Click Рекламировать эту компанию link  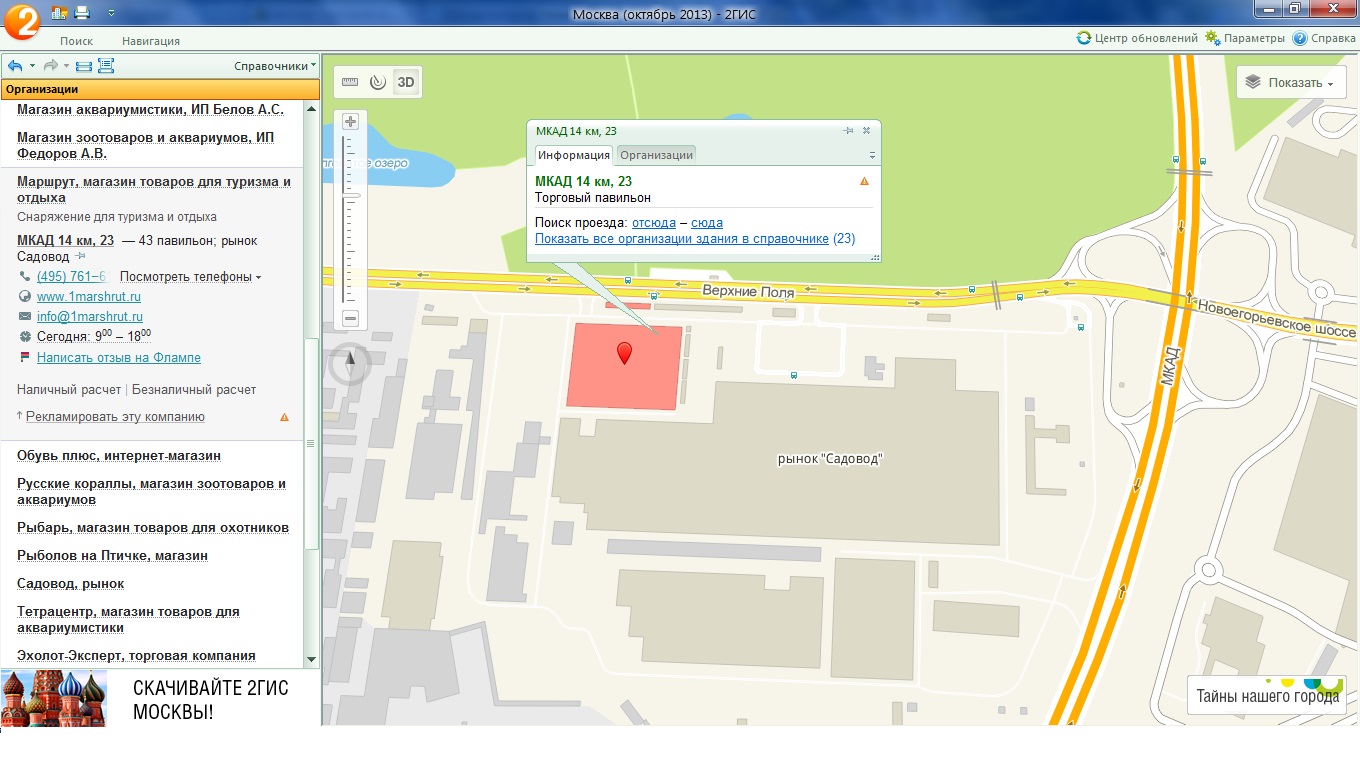(115, 416)
